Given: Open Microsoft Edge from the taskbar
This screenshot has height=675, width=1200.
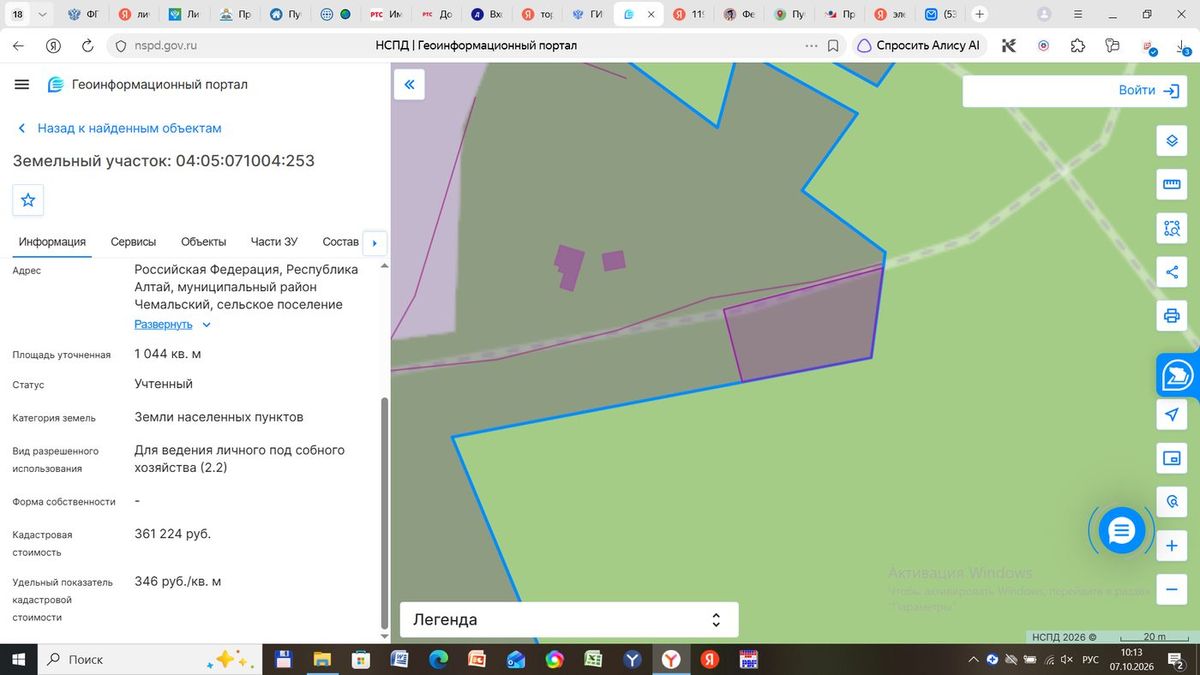Looking at the screenshot, I should tap(438, 660).
